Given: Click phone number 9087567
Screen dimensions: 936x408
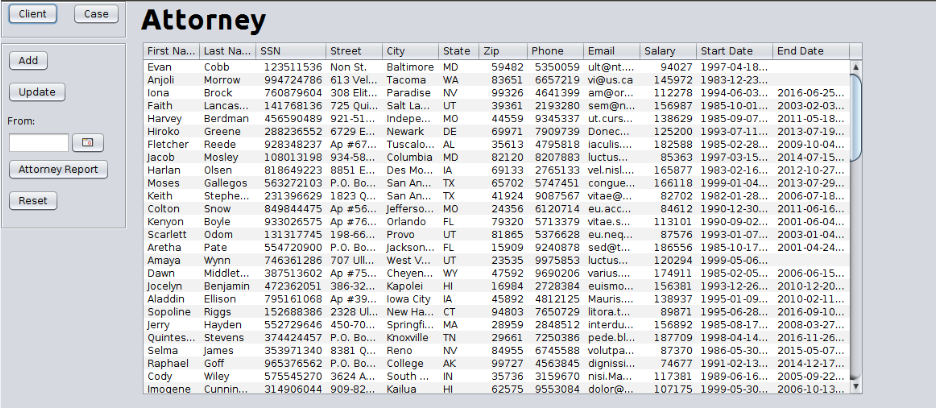Looking at the screenshot, I should 556,196.
